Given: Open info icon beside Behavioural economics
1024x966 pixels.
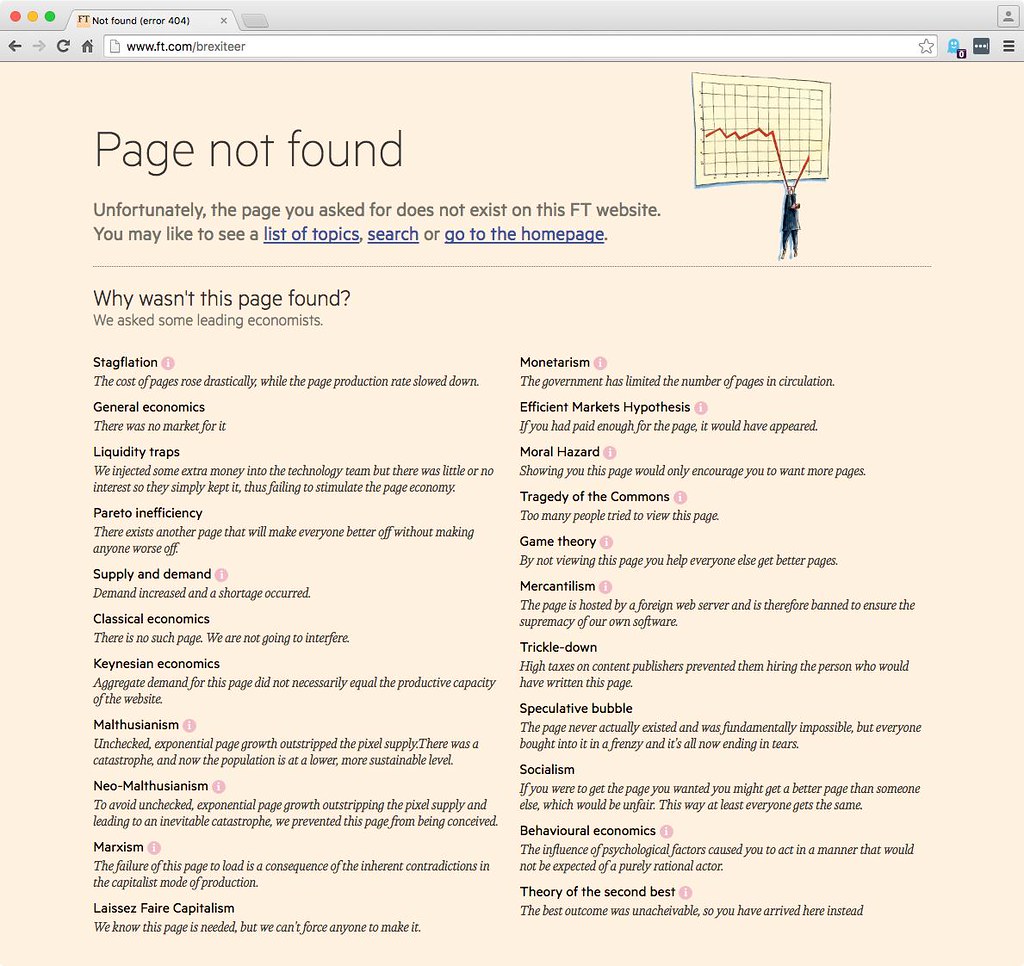Looking at the screenshot, I should tap(666, 831).
